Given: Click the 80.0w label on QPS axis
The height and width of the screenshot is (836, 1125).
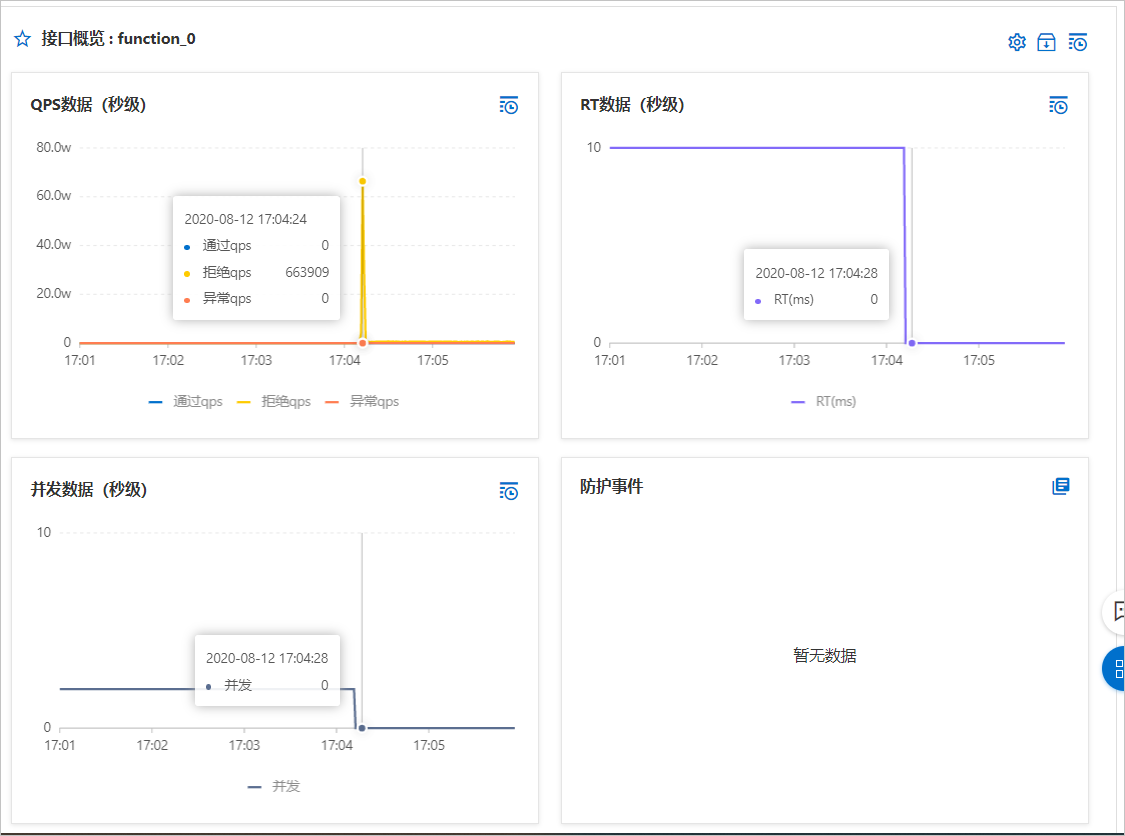Looking at the screenshot, I should pos(54,147).
